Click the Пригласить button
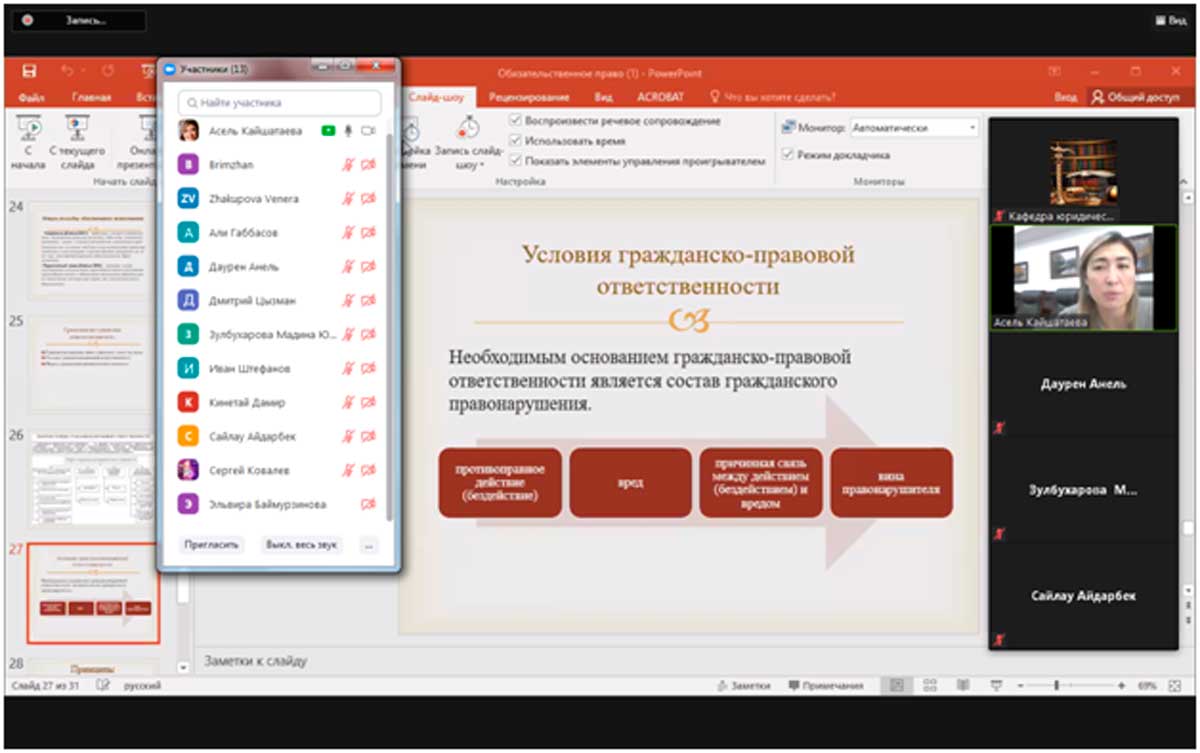The height and width of the screenshot is (753, 1200). click(x=212, y=545)
